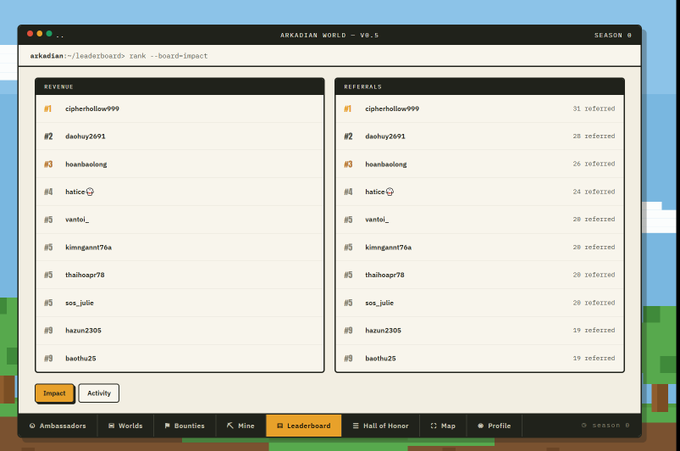Click the Mine pickaxe icon
Image resolution: width=680 pixels, height=451 pixels.
point(230,425)
